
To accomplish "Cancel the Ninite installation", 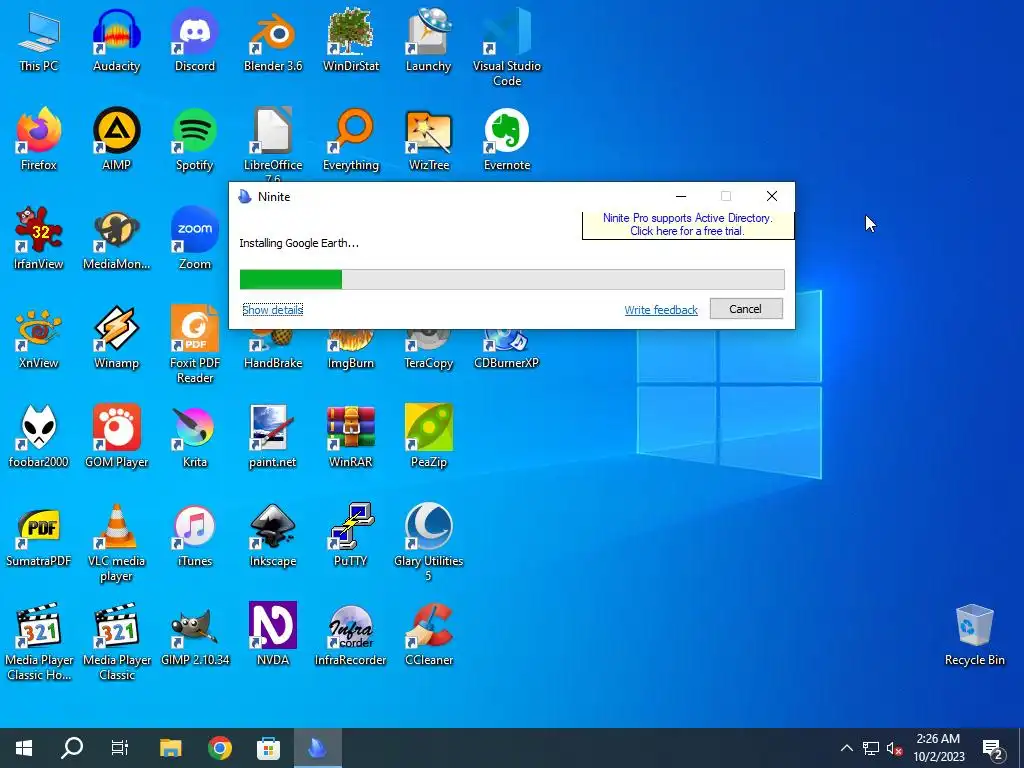I will coord(746,309).
